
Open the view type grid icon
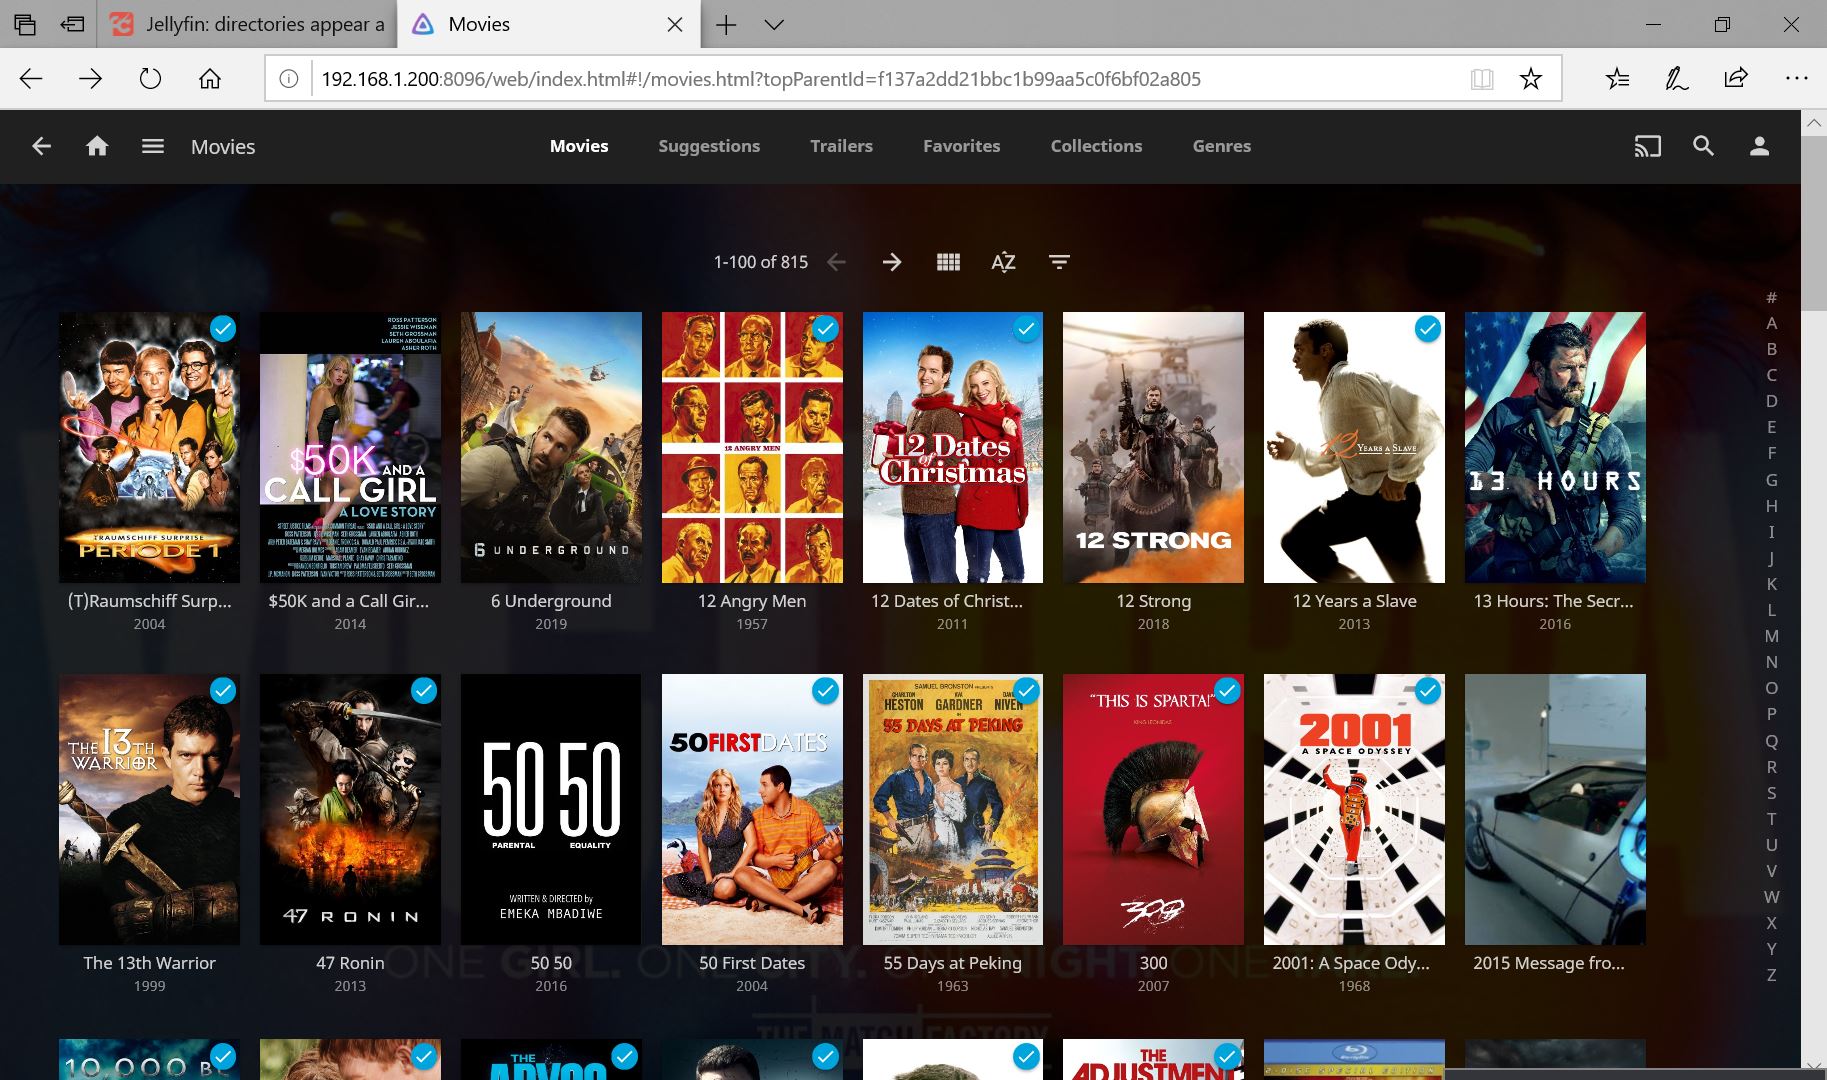coord(948,262)
